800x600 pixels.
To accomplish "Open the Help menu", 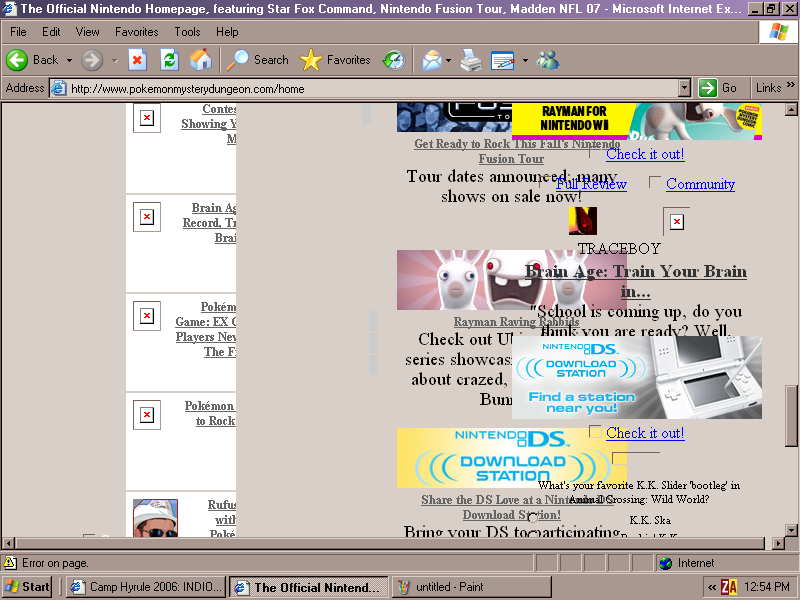I will [x=227, y=32].
